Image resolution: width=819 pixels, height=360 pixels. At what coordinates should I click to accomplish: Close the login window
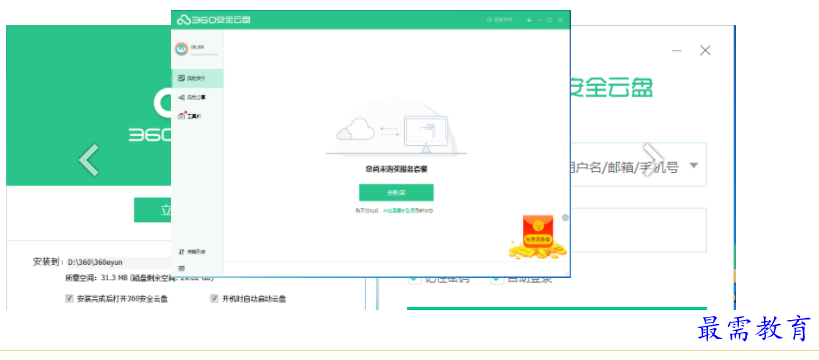click(705, 51)
